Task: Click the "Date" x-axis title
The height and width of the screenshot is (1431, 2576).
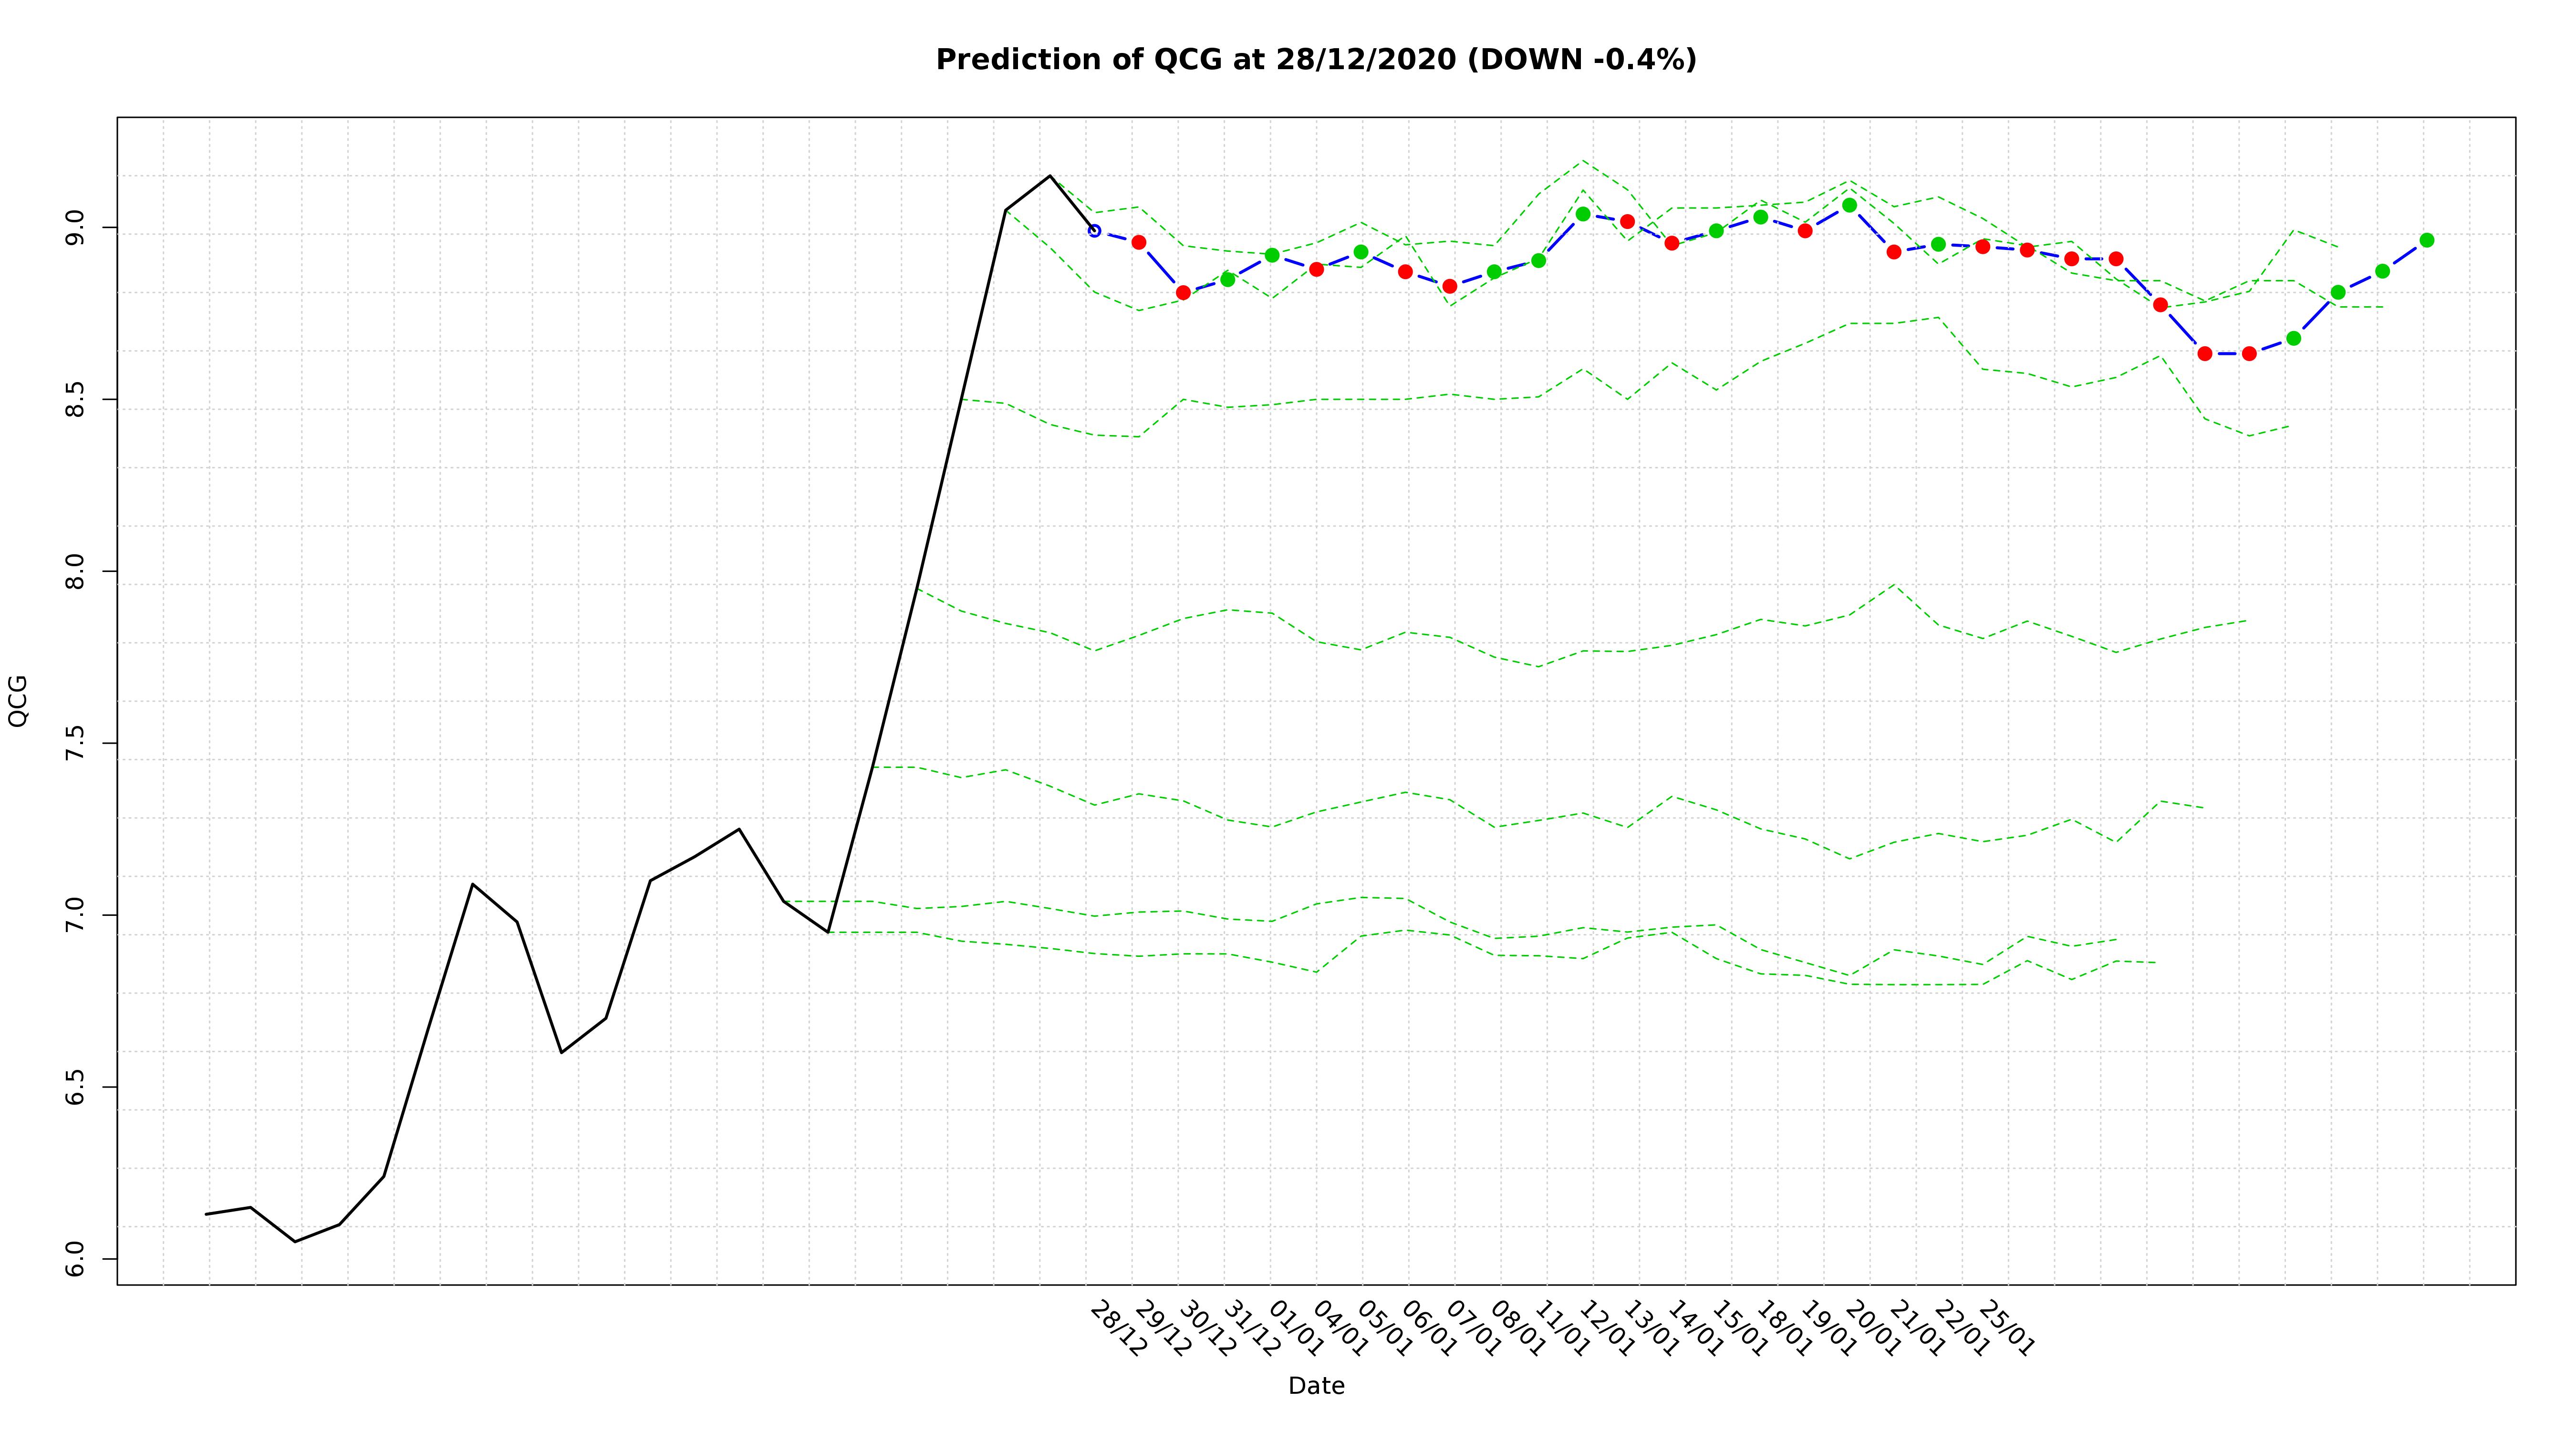Action: [x=1316, y=1386]
